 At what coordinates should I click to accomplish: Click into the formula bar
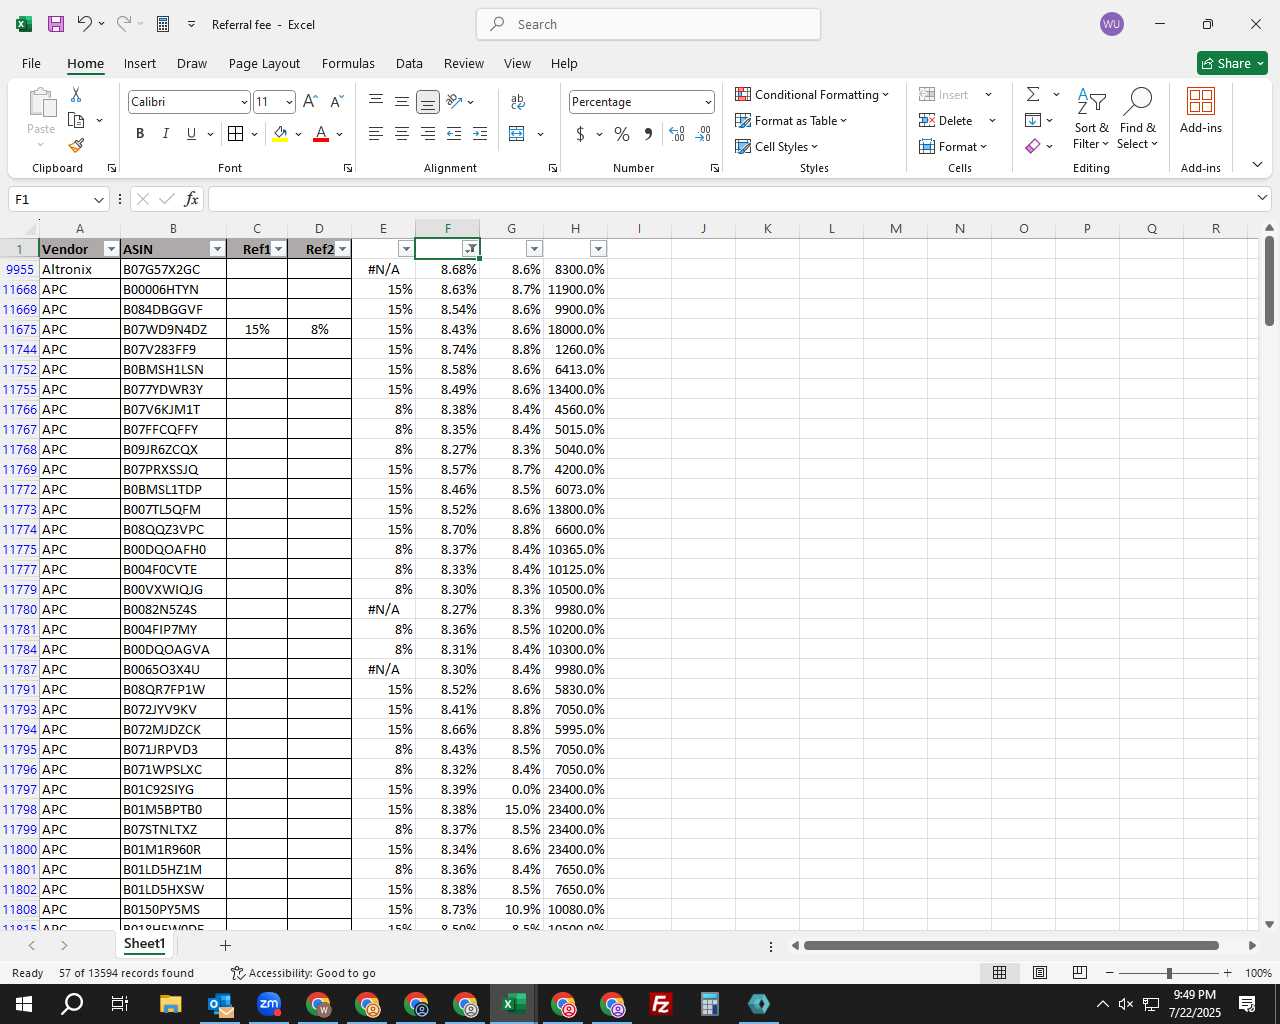coord(730,199)
